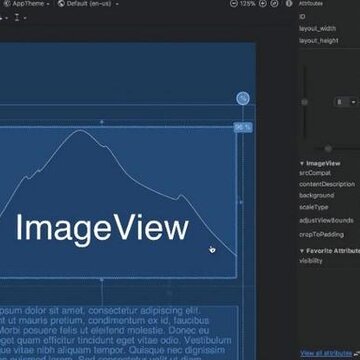Click the zoom in plus icon
Screen dimensions: 360x360
pyautogui.click(x=263, y=4)
